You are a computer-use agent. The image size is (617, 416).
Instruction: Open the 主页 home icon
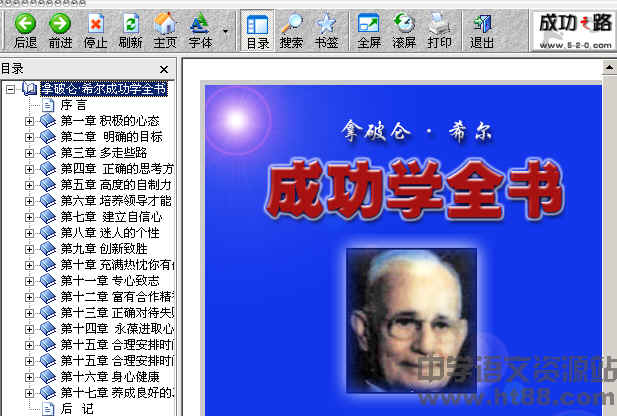(x=165, y=31)
